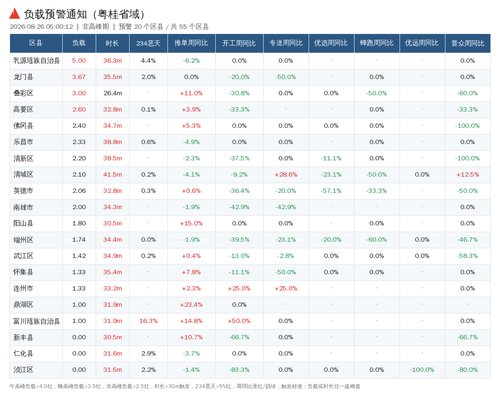500x402 pixels.
Task: Click the title 负载预警通知（粤桂省域）
Action: [84, 14]
